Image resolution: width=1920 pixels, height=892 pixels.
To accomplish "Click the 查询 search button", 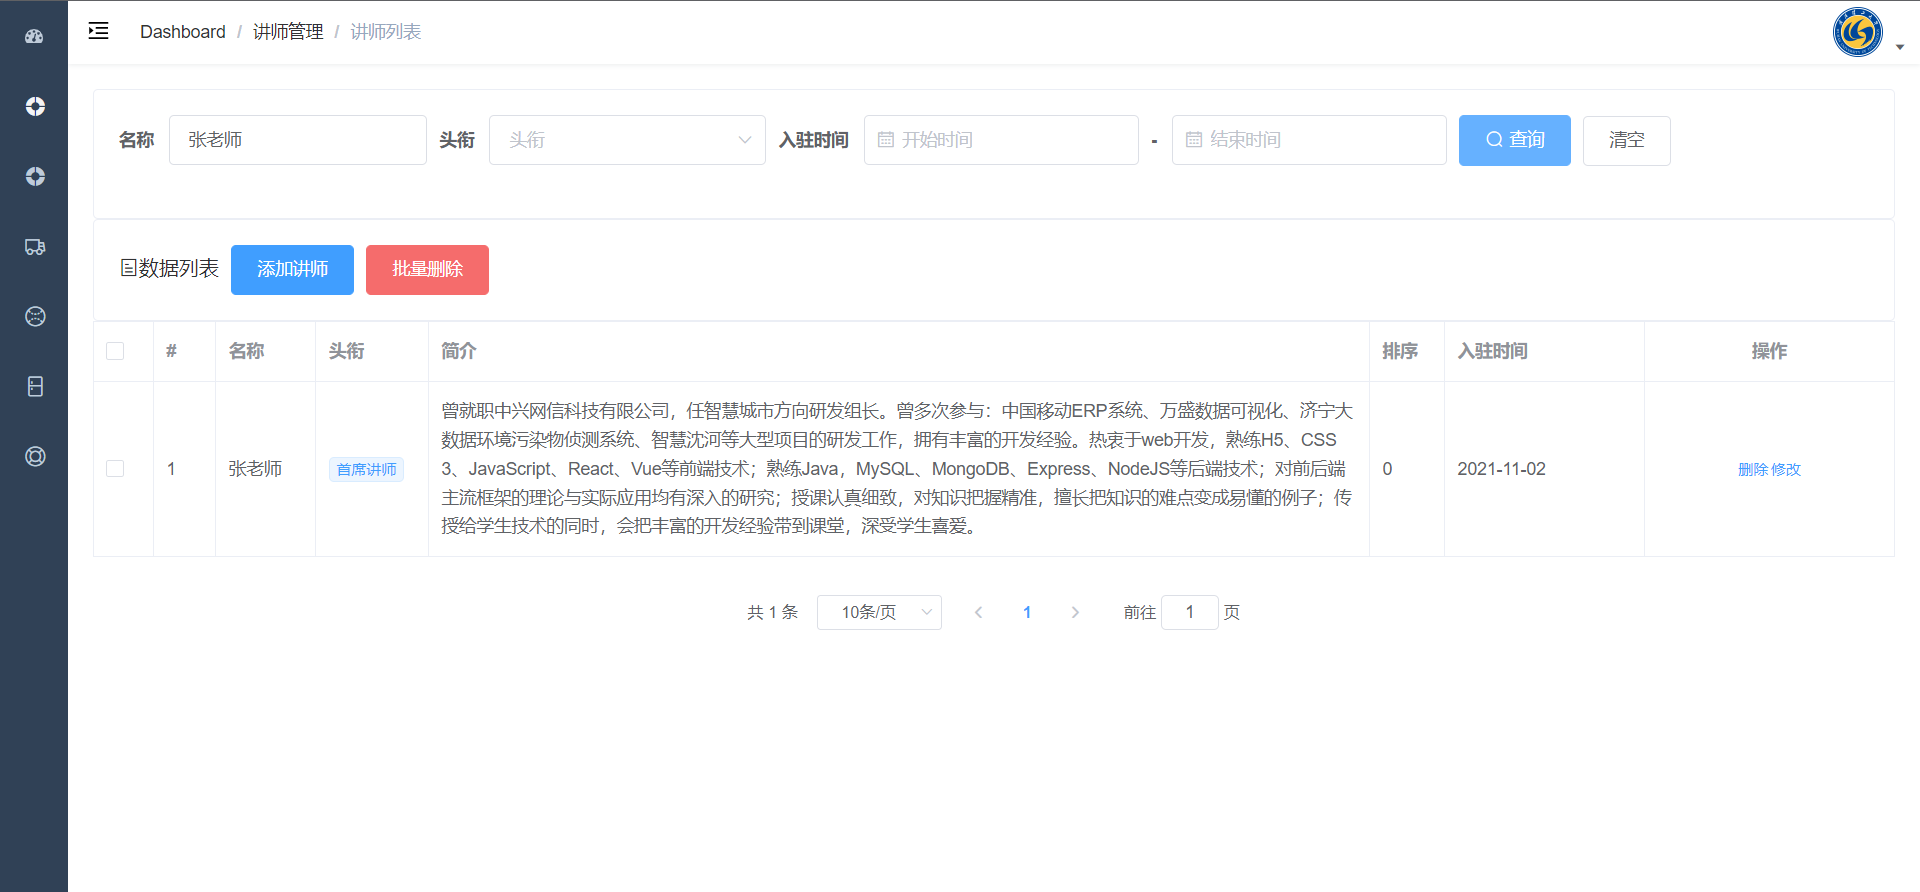I will (1515, 140).
